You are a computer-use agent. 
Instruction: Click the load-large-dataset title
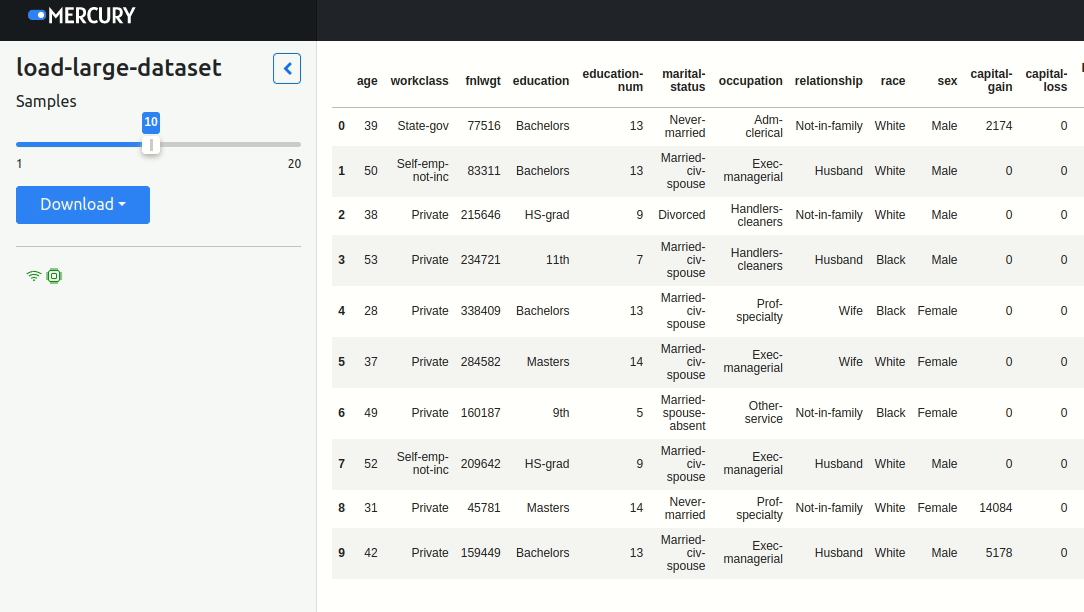coord(119,68)
